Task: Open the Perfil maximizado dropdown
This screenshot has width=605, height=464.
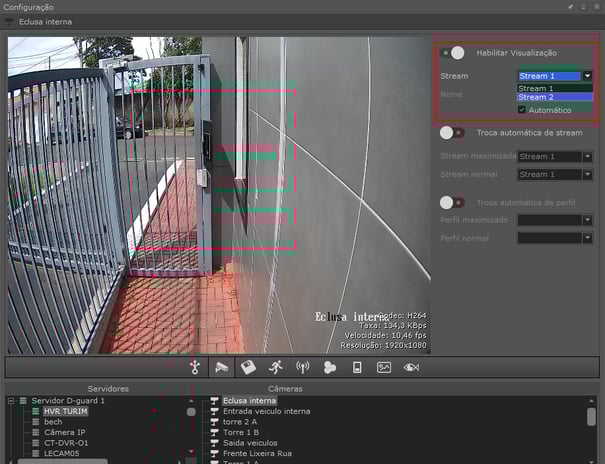Action: [587, 220]
